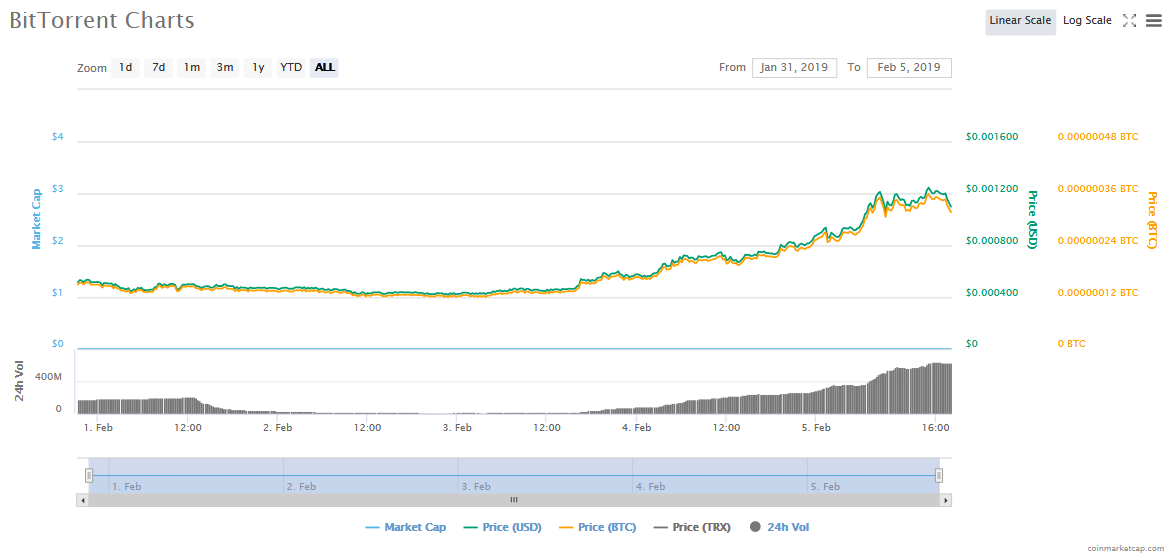Select ALL zoom range
The image size is (1173, 555).
[x=324, y=68]
